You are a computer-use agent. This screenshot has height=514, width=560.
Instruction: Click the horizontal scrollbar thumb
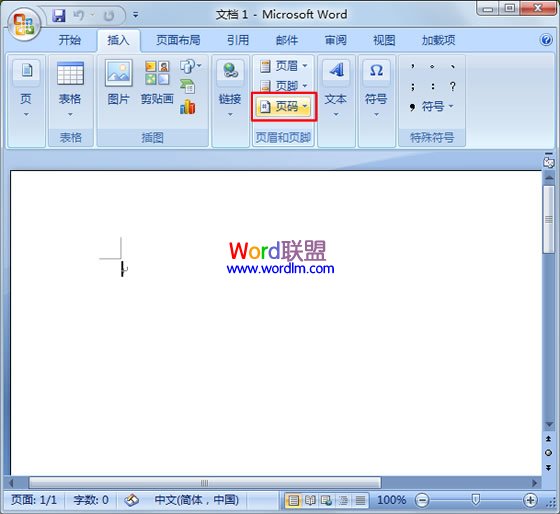[x=205, y=483]
